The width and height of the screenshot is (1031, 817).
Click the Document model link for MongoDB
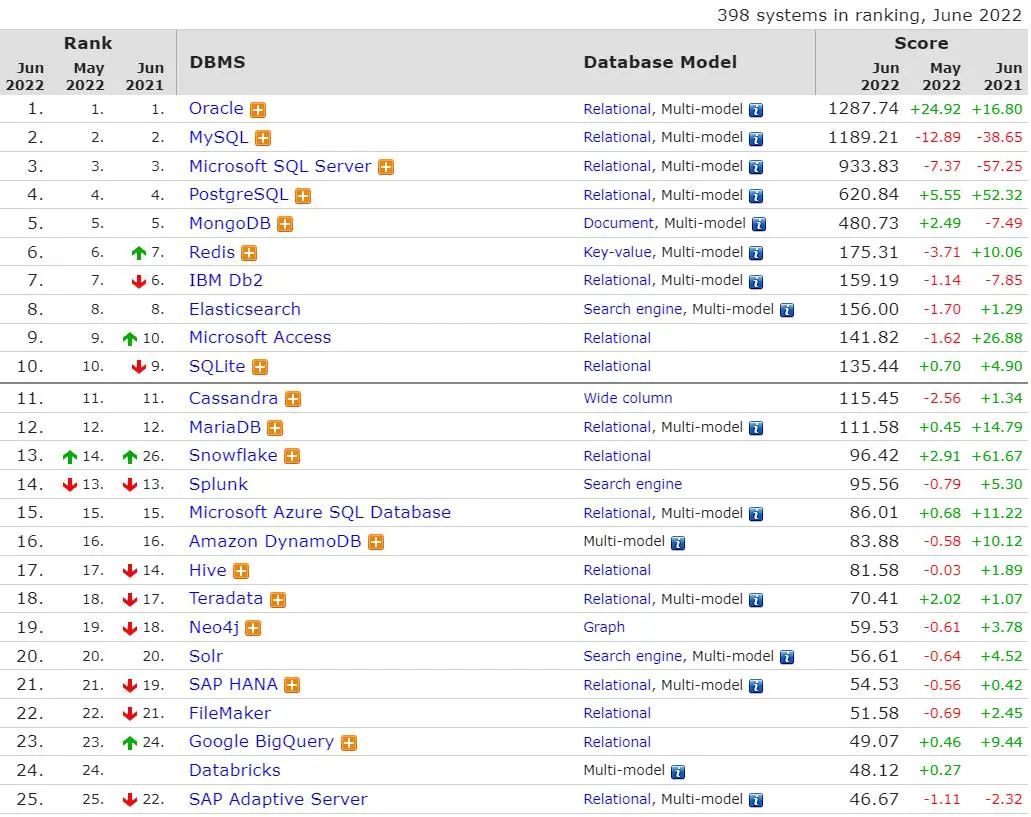point(619,224)
